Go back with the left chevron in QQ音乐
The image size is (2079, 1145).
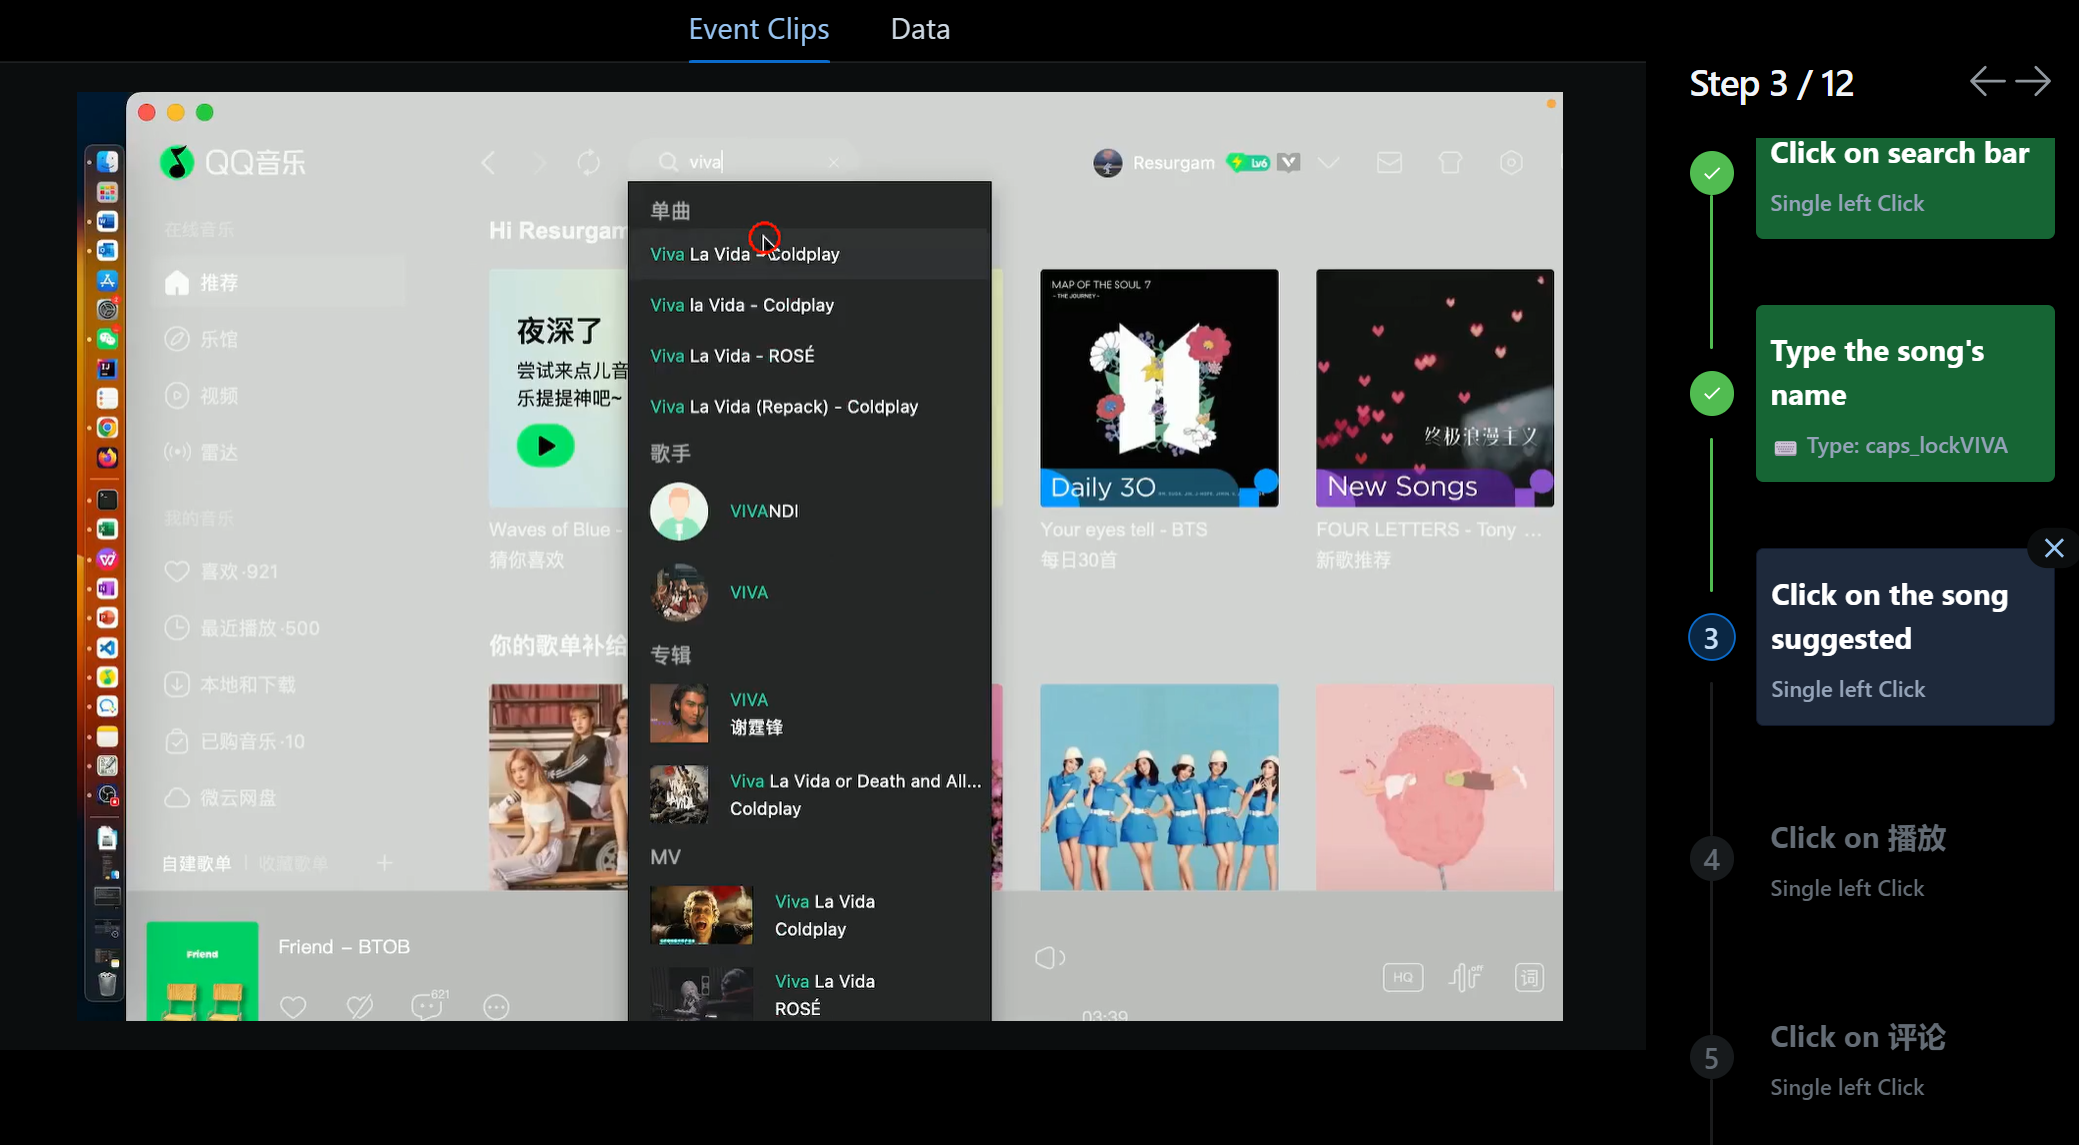tap(488, 162)
